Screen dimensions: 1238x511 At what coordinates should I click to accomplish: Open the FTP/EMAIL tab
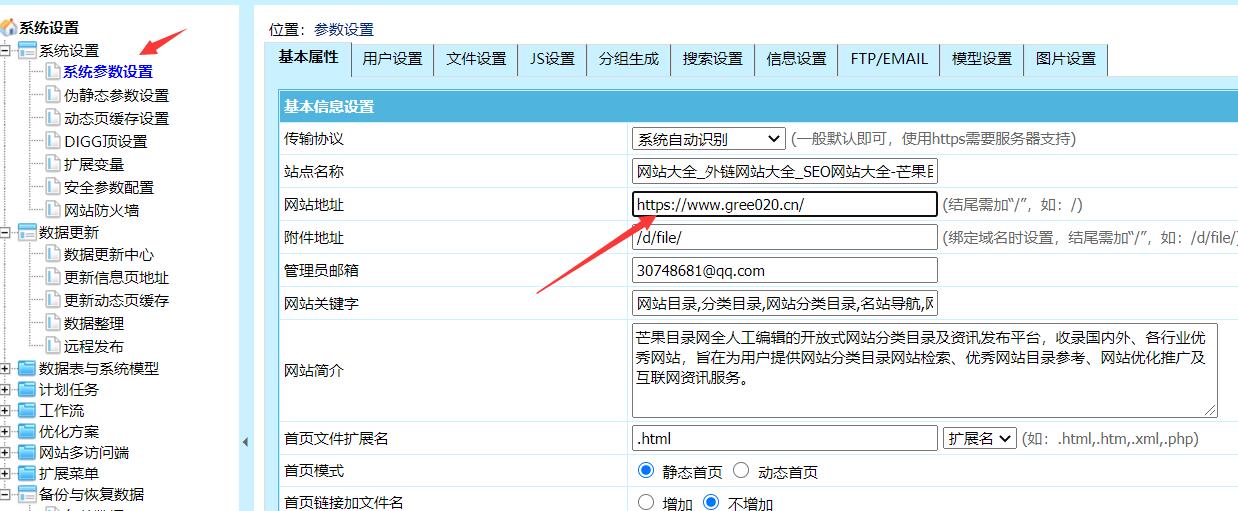(x=889, y=59)
